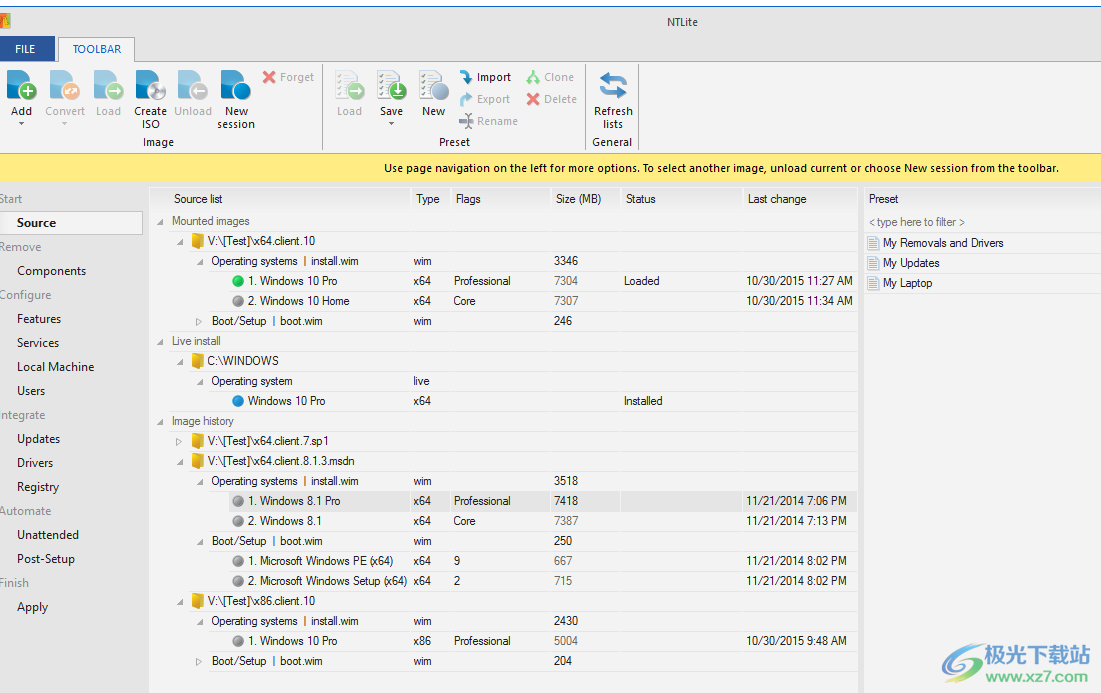Import a preset
The width and height of the screenshot is (1101, 693).
[x=485, y=77]
